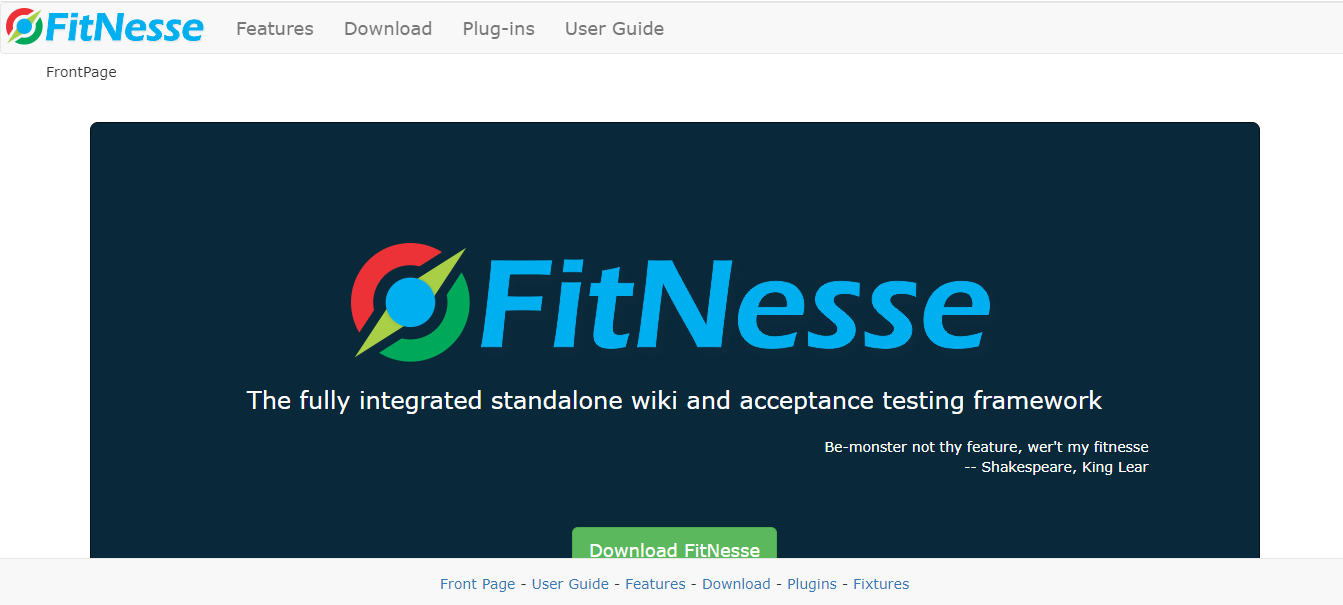Viewport: 1343px width, 605px height.
Task: Select the compass icon in the hero banner
Action: 410,300
